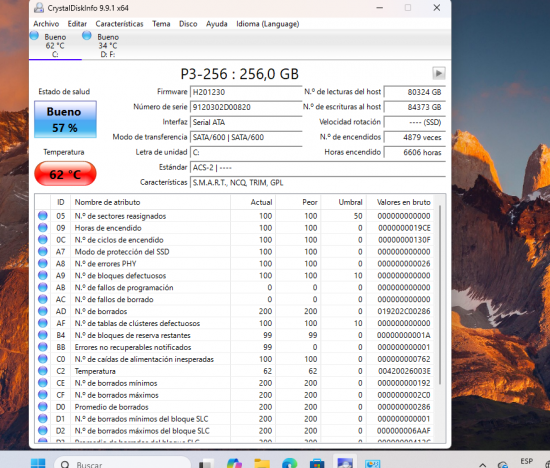The image size is (550, 468).
Task: Click the status icon of N.º de borrados mínimos
Action: [43, 383]
